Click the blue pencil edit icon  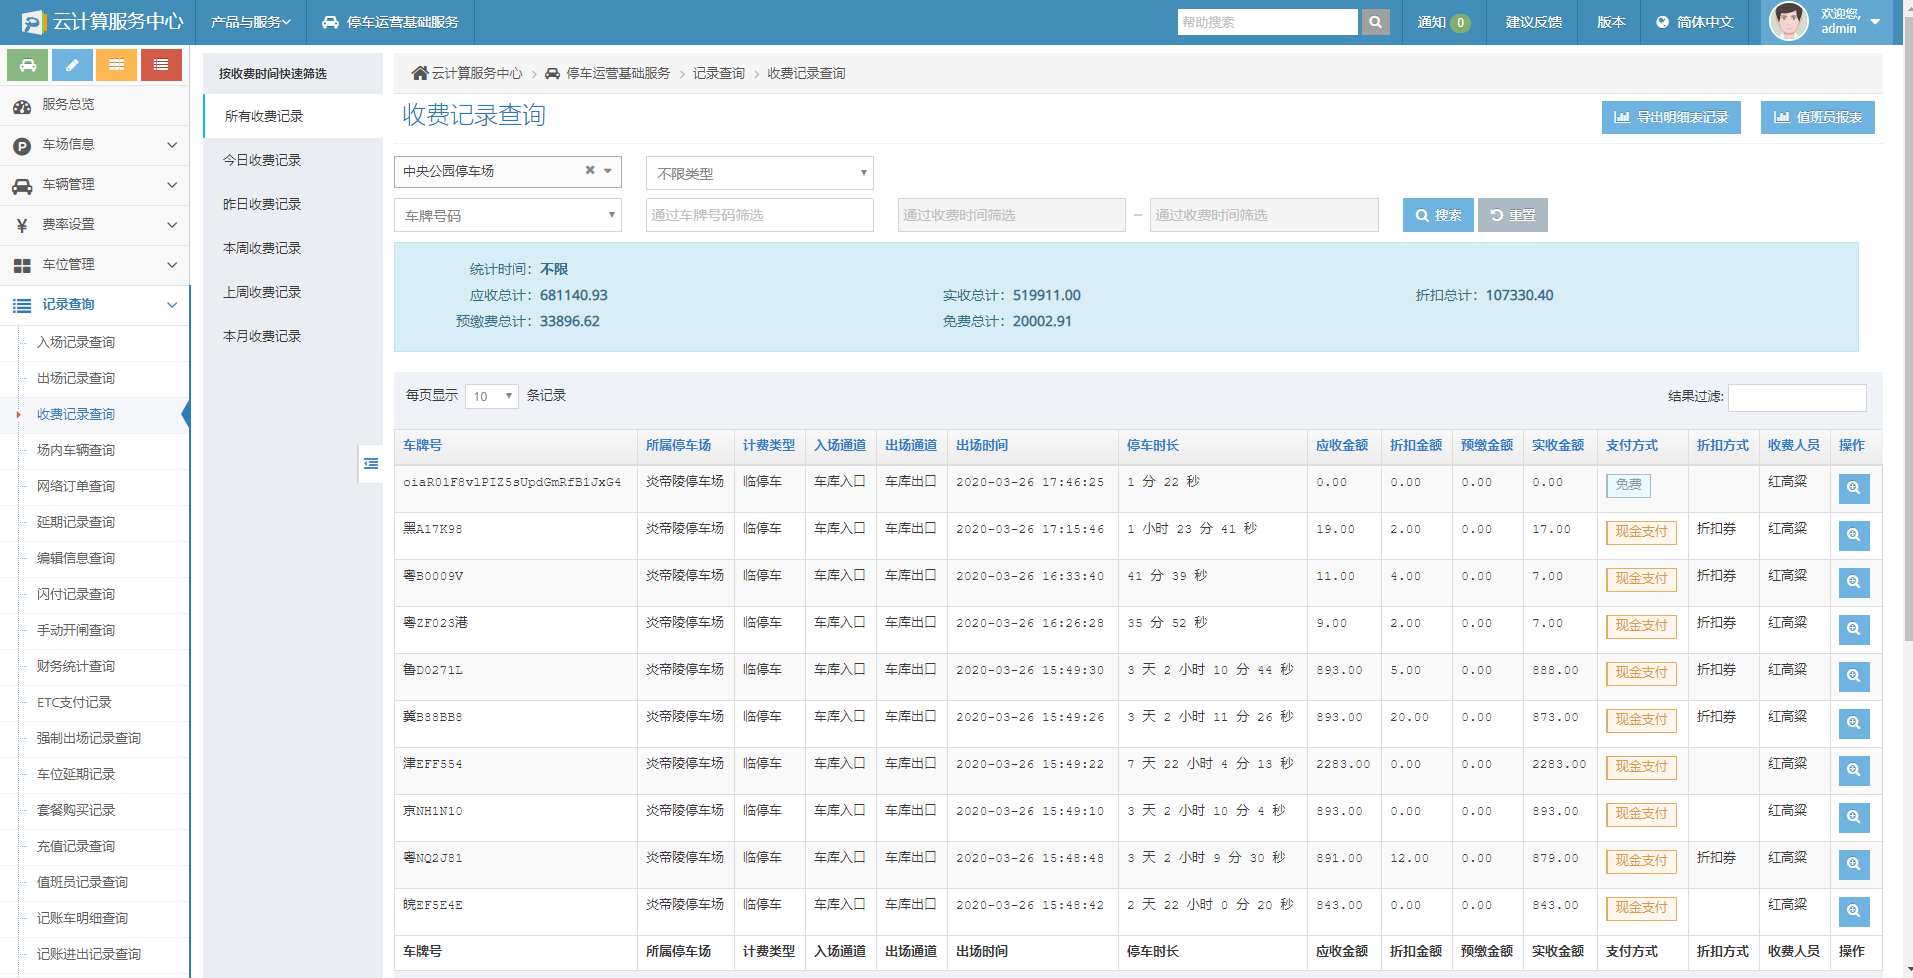click(72, 65)
